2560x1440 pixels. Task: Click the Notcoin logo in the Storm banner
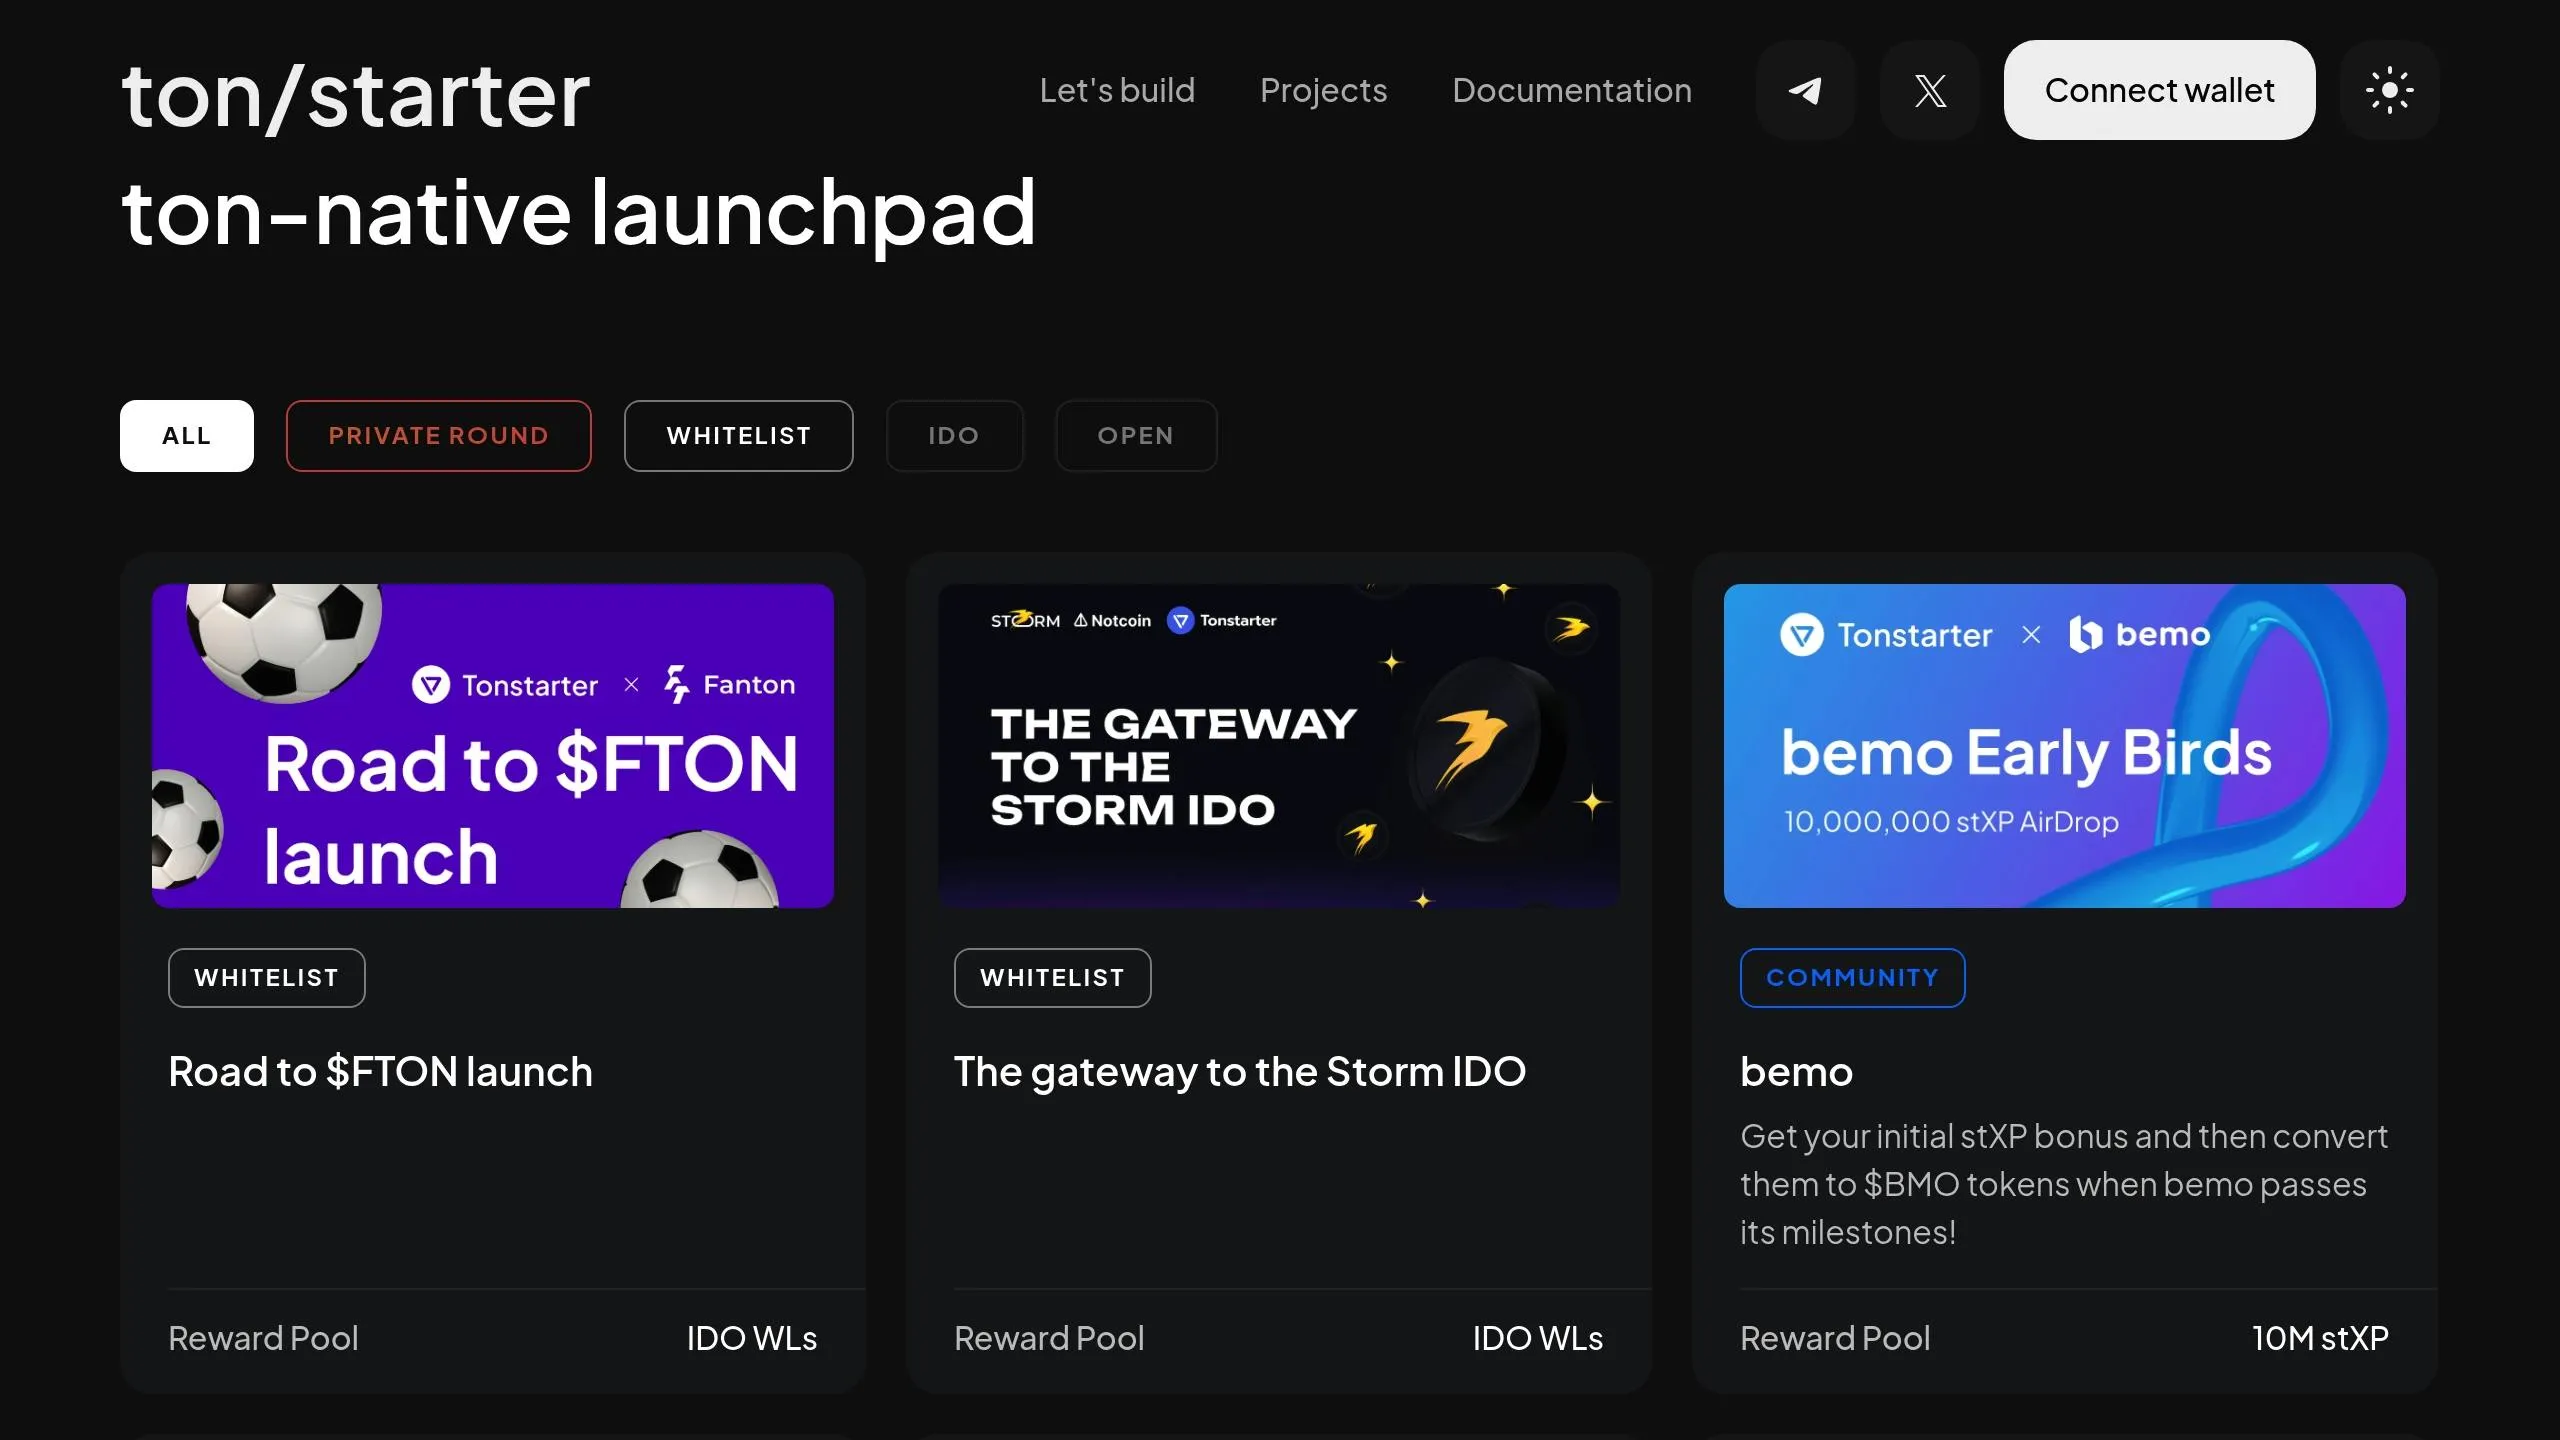coord(1113,619)
